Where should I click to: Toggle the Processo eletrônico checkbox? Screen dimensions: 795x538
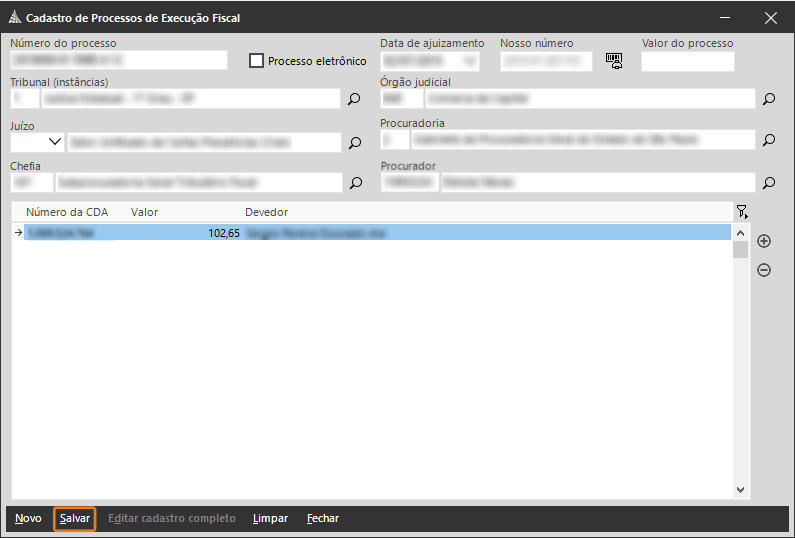(257, 61)
